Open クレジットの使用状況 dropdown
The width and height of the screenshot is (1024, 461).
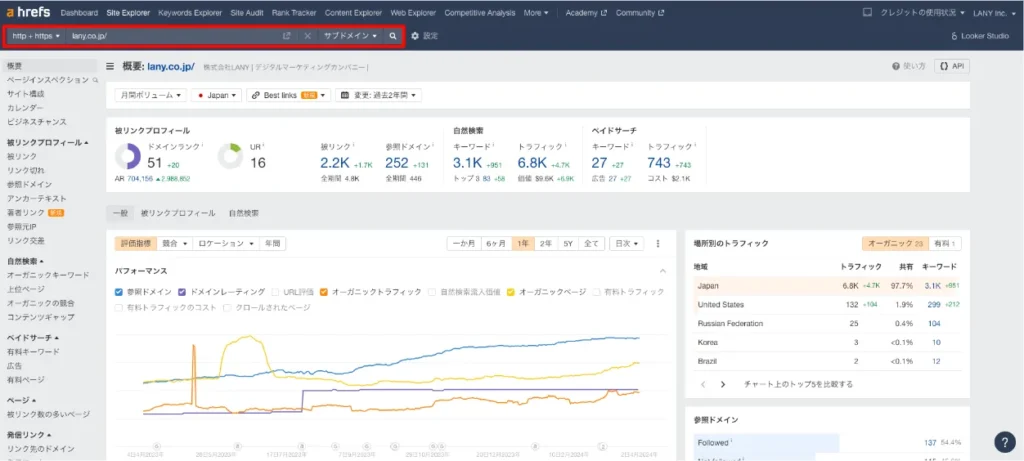[923, 12]
